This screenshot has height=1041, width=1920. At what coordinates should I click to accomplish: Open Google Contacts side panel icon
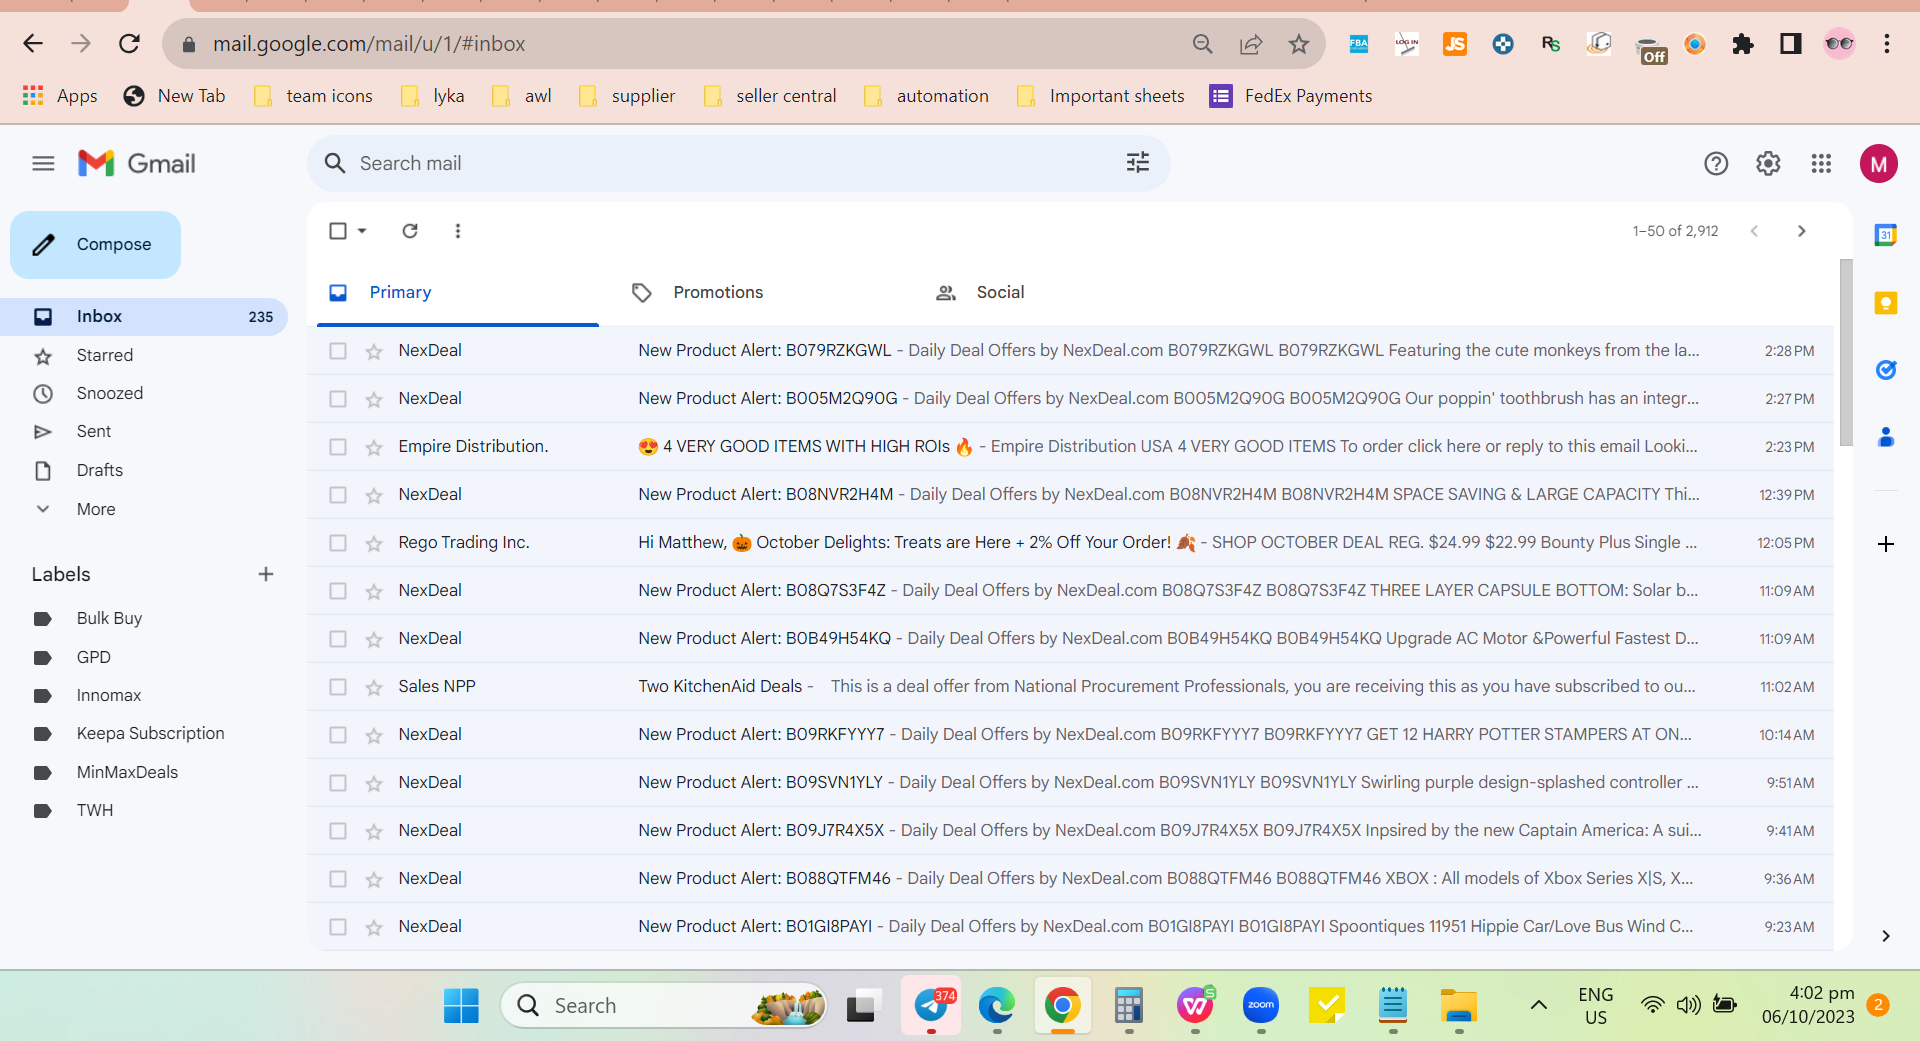click(x=1886, y=437)
